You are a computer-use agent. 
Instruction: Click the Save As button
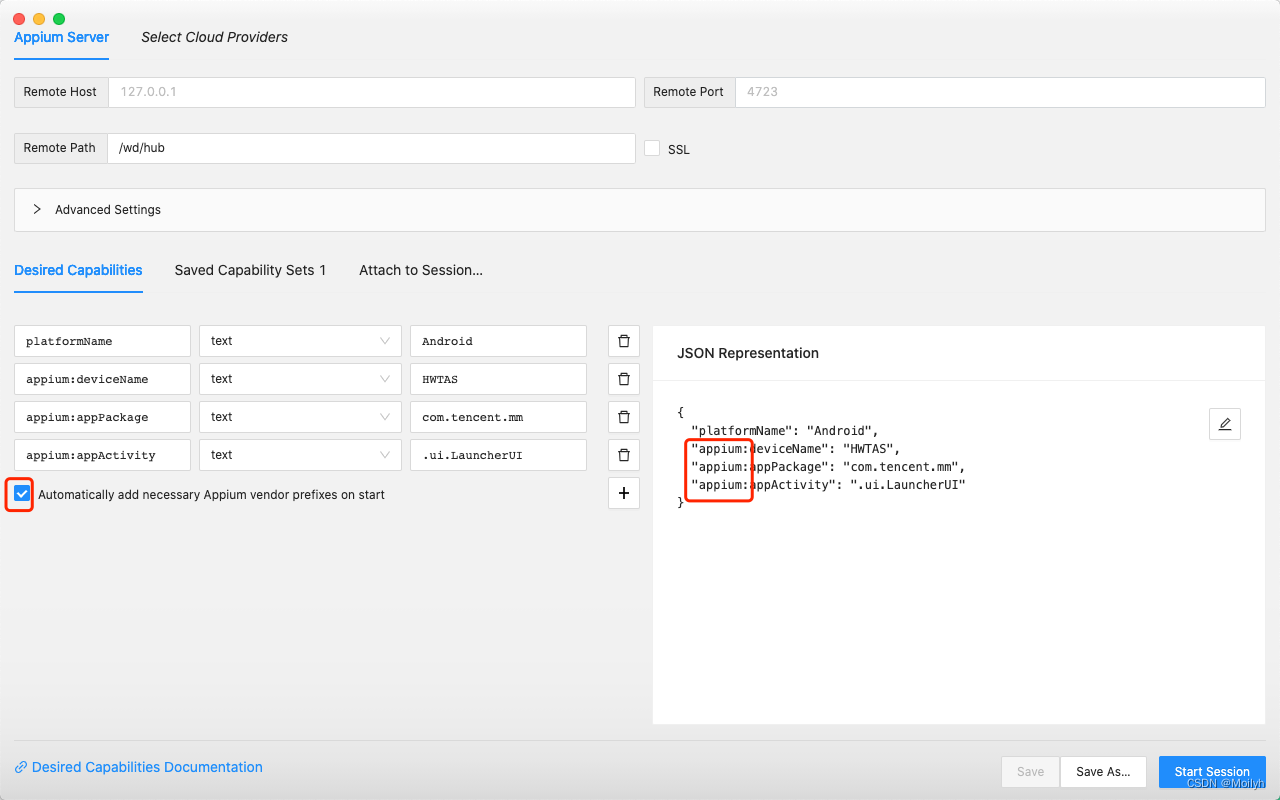pos(1103,772)
